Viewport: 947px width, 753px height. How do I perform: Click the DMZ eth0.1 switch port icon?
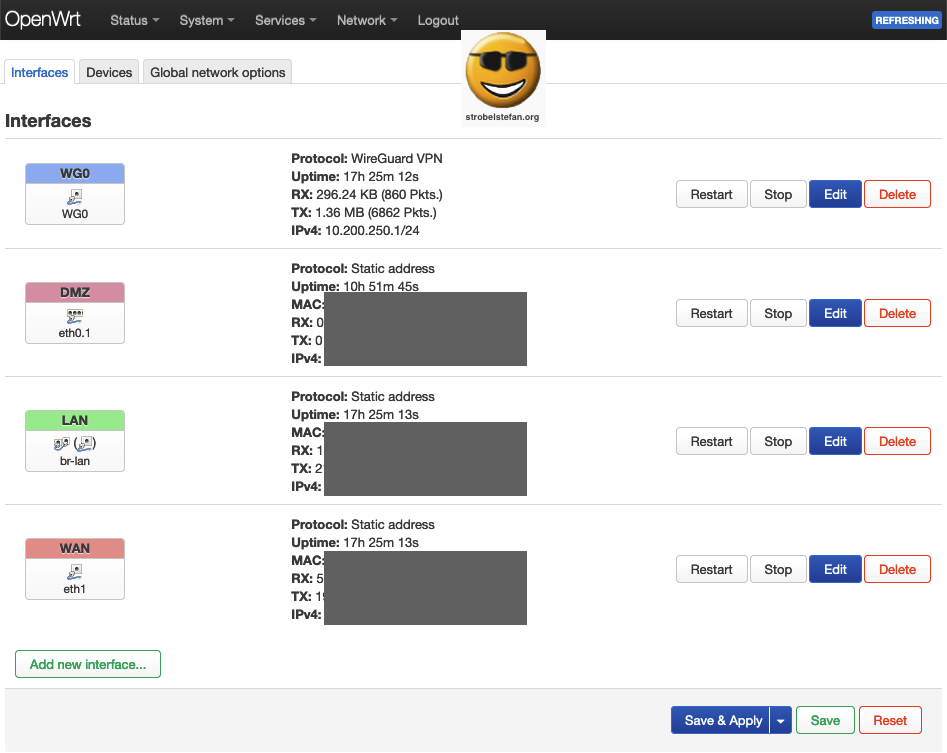(75, 316)
